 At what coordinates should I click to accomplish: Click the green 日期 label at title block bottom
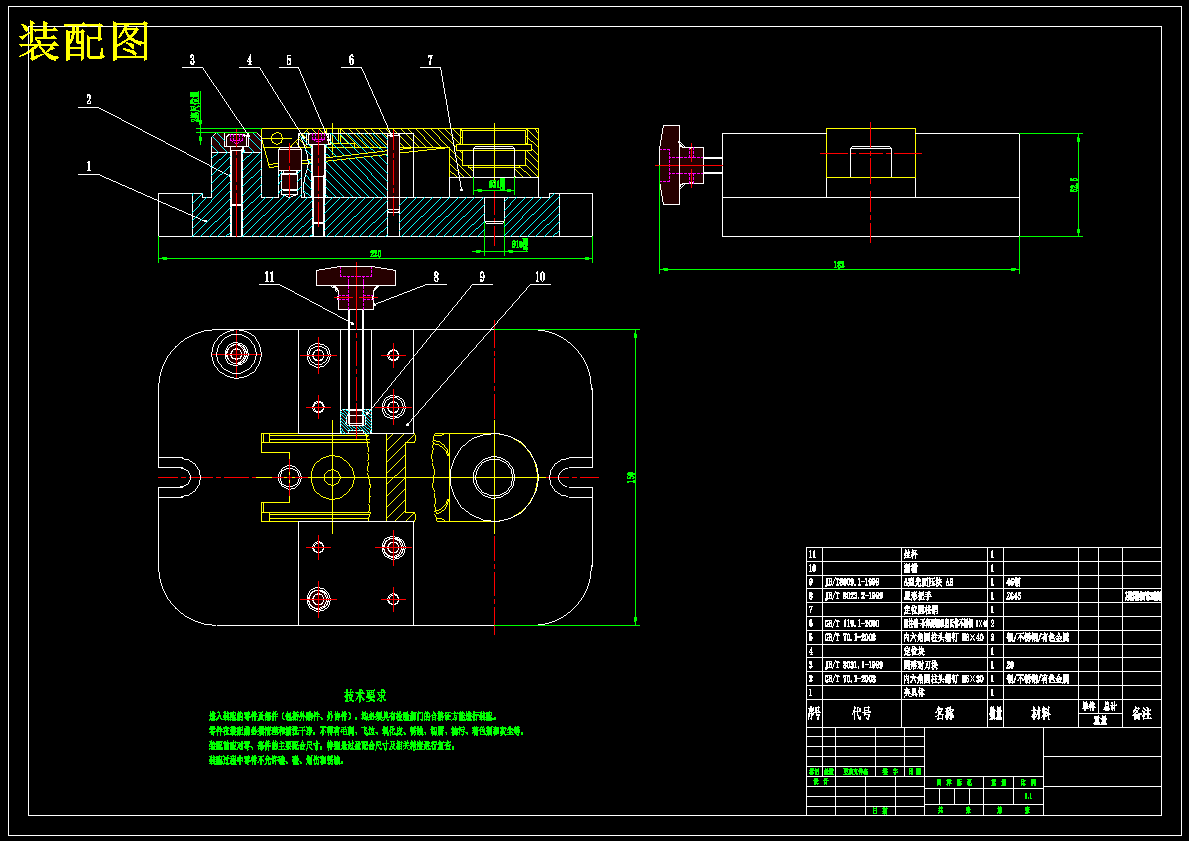879,810
